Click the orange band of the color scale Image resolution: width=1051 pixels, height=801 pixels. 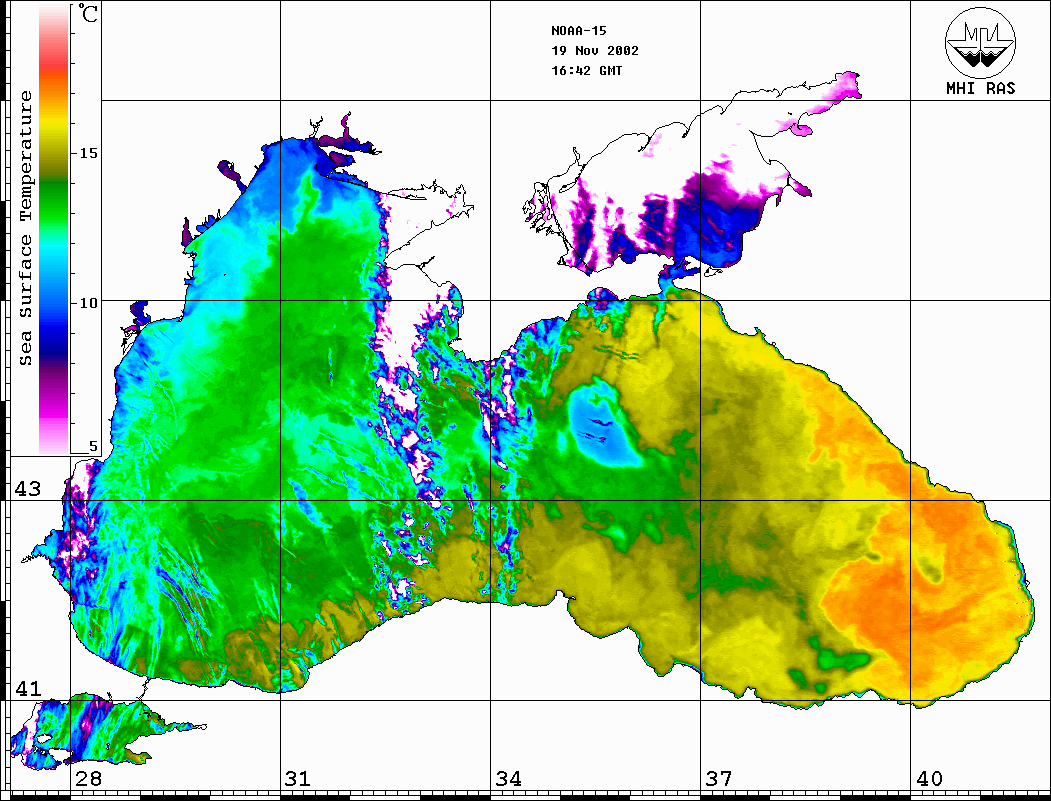point(54,87)
